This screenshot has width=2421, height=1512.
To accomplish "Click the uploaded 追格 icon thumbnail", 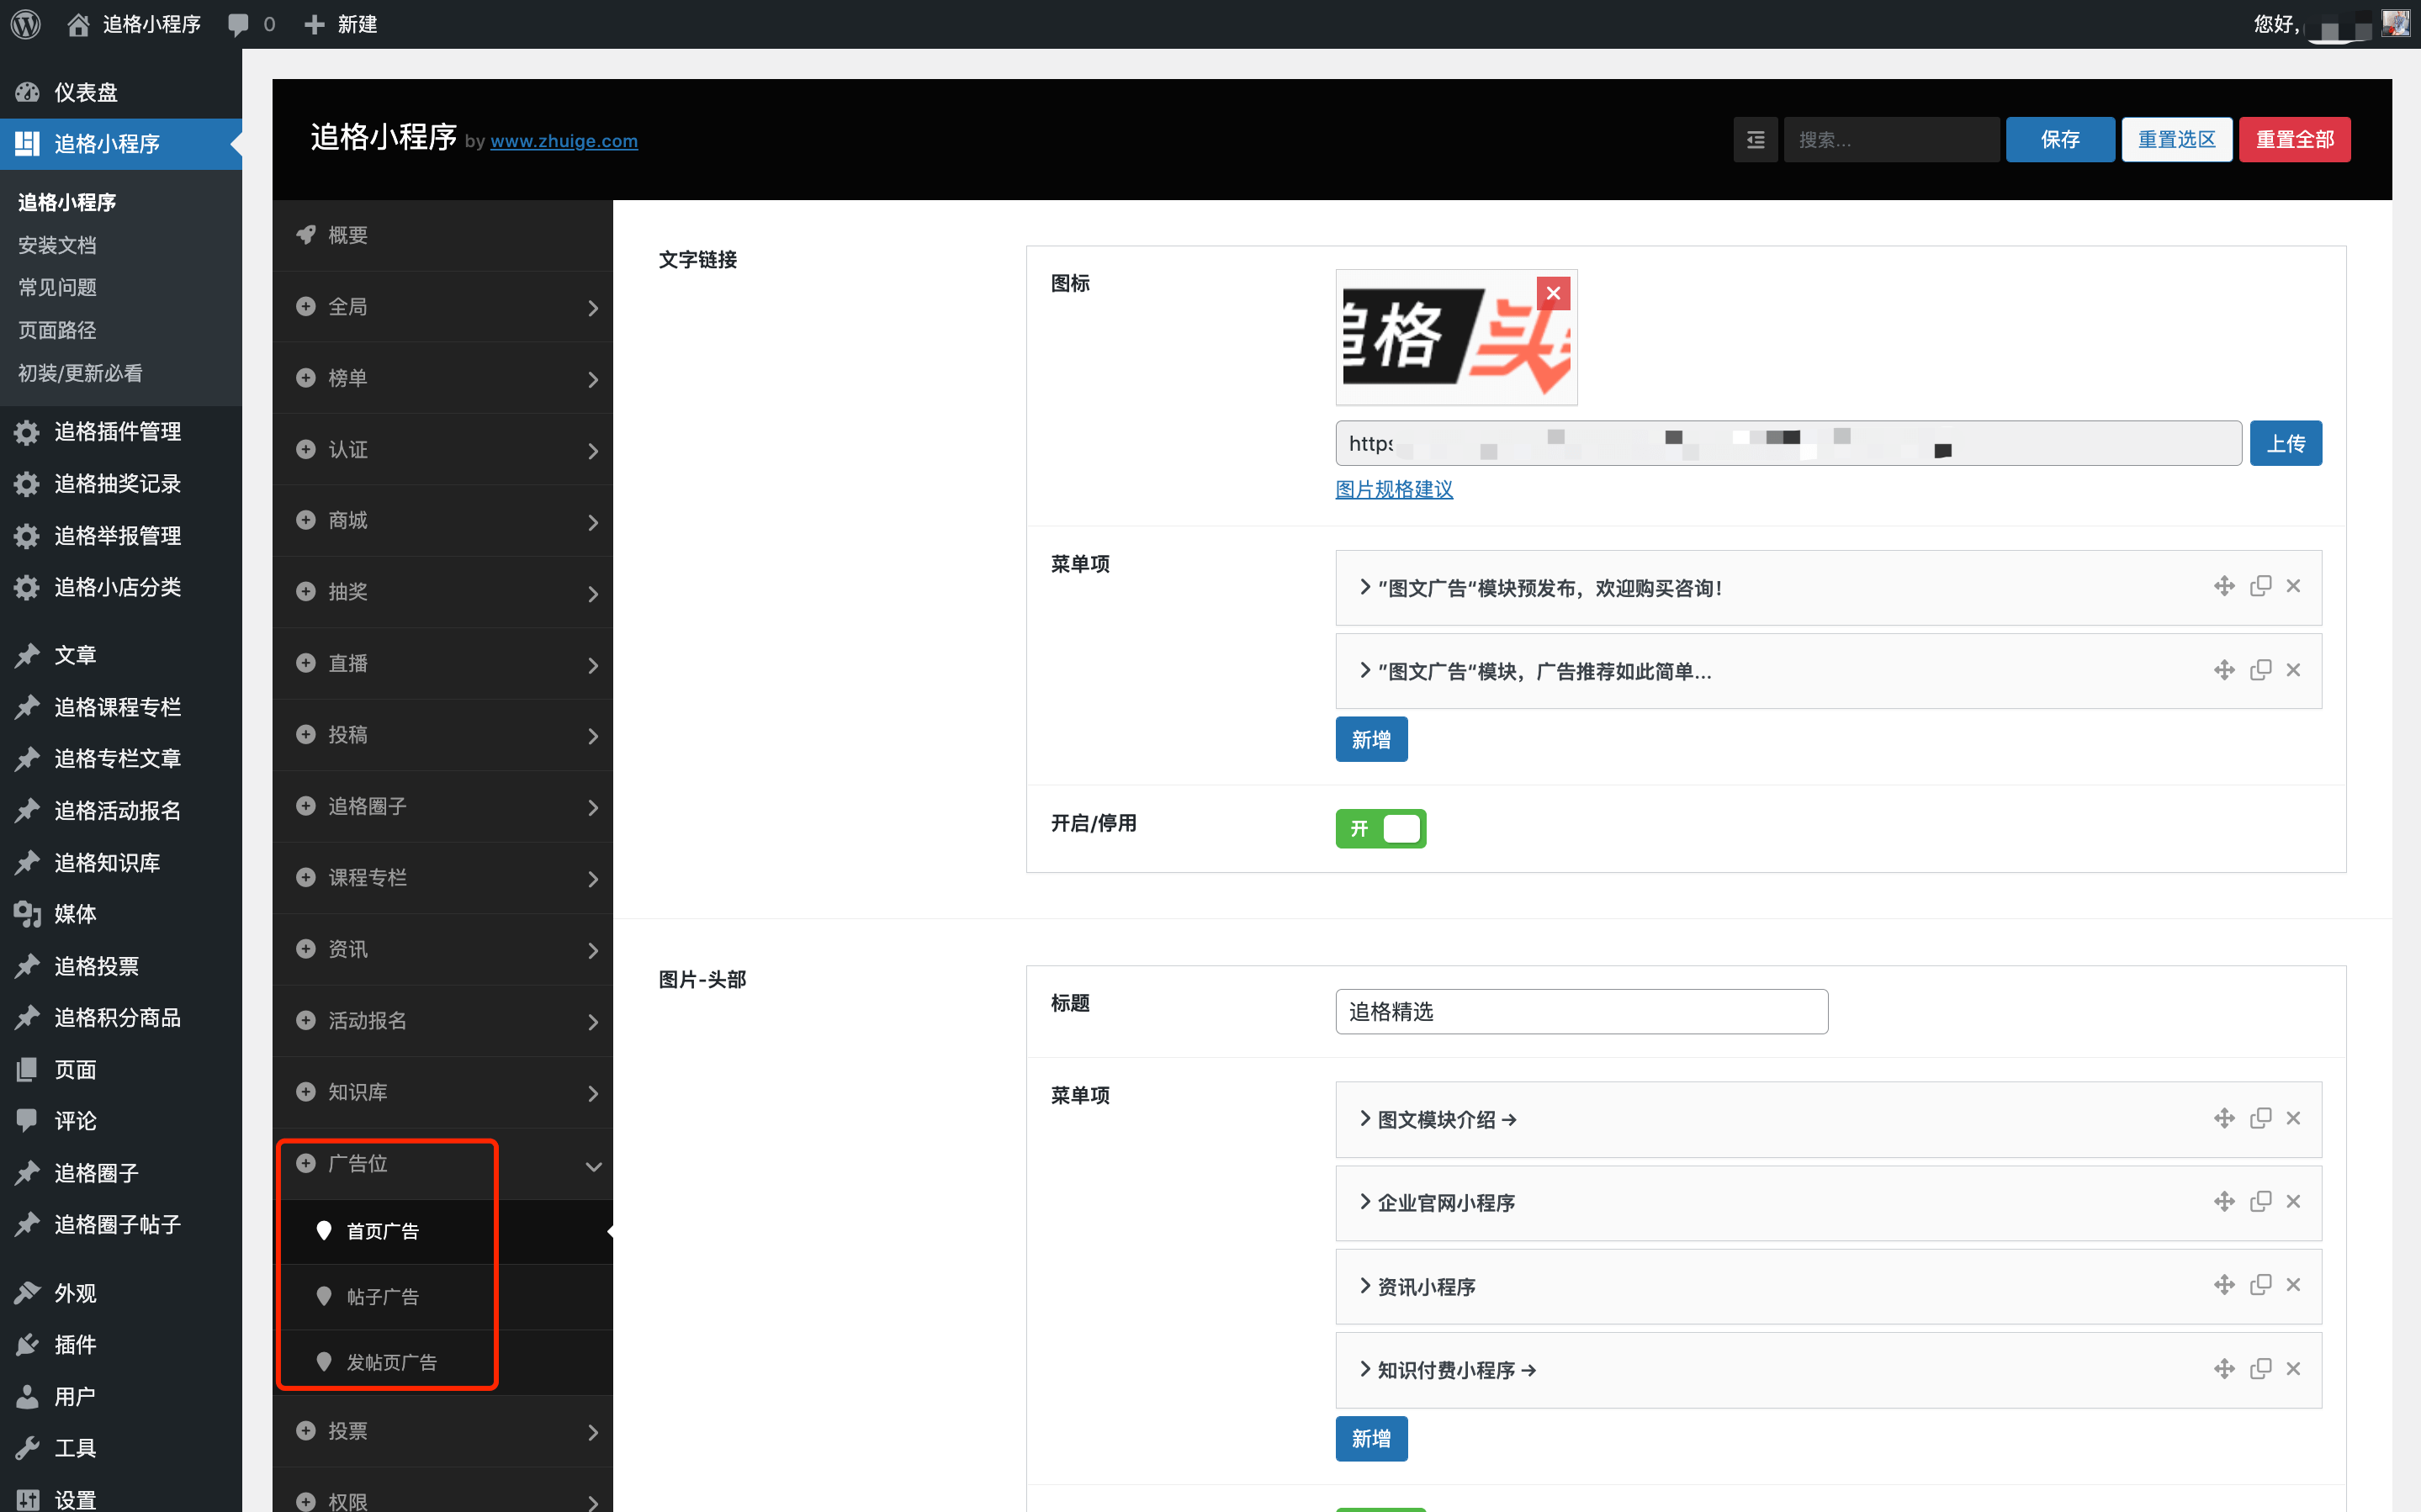I will coord(1455,337).
